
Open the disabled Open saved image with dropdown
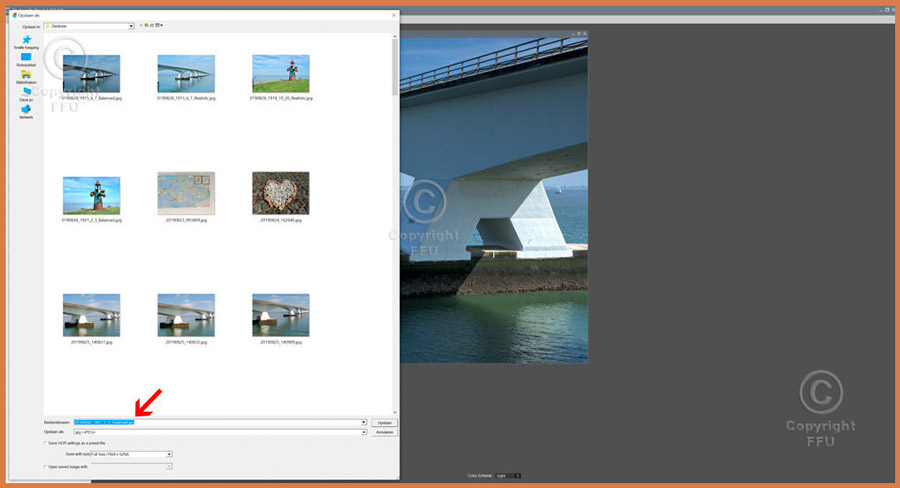131,467
